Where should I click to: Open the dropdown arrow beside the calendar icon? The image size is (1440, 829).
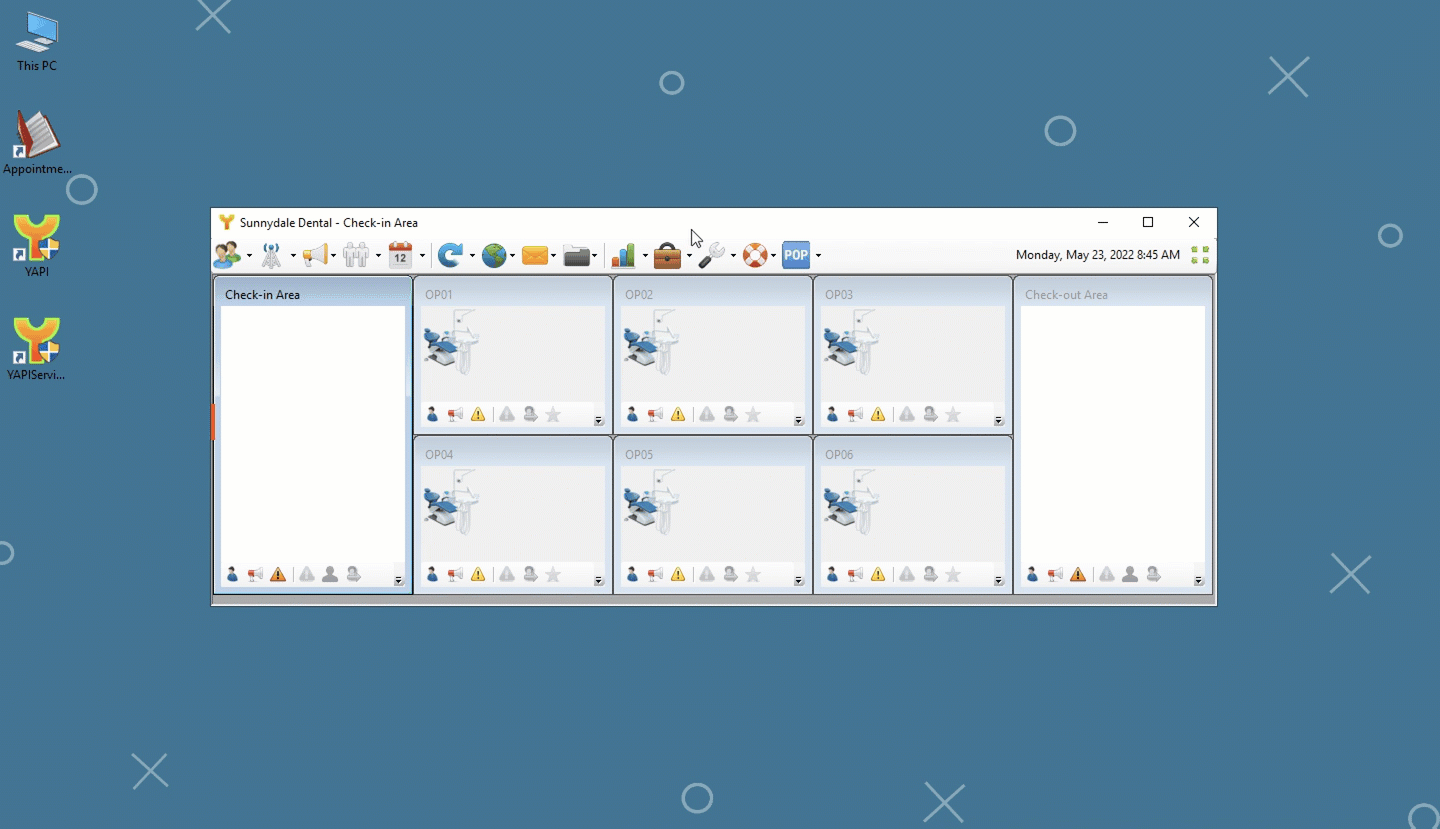(x=422, y=256)
